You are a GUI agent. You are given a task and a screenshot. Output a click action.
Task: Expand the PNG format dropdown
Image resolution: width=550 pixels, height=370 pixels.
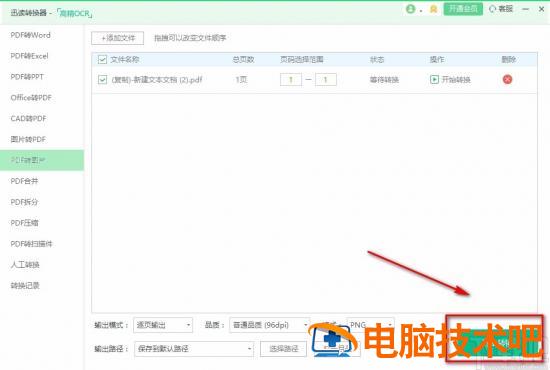click(370, 325)
